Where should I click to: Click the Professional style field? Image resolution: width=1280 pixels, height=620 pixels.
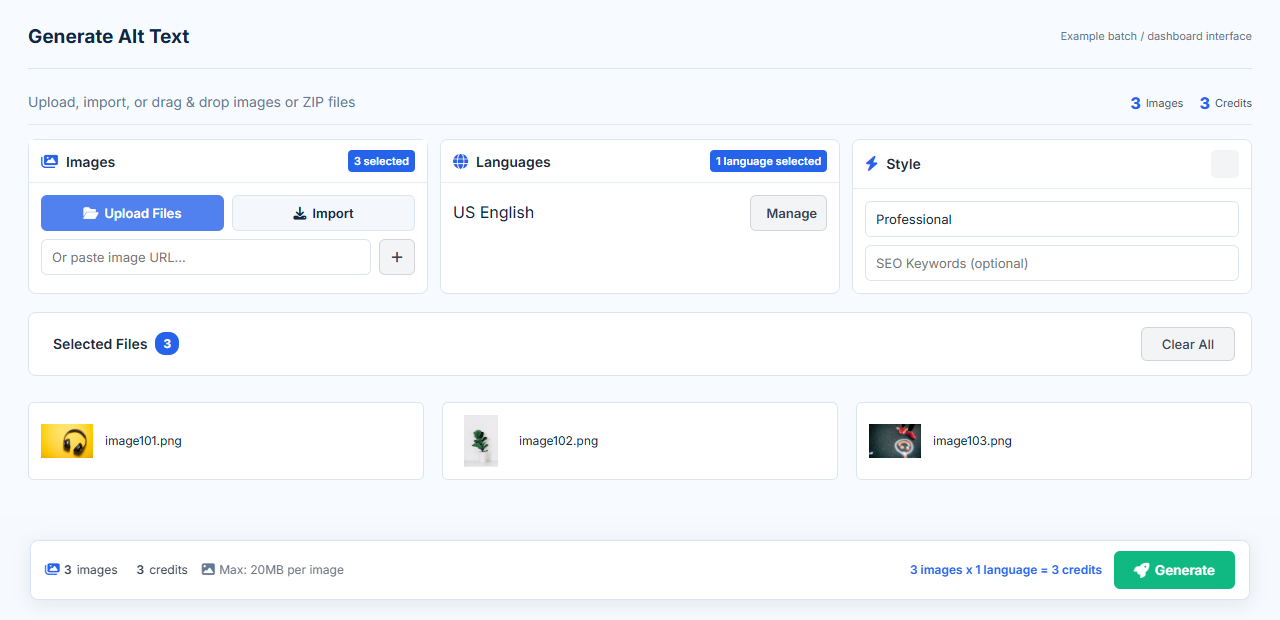point(1052,219)
